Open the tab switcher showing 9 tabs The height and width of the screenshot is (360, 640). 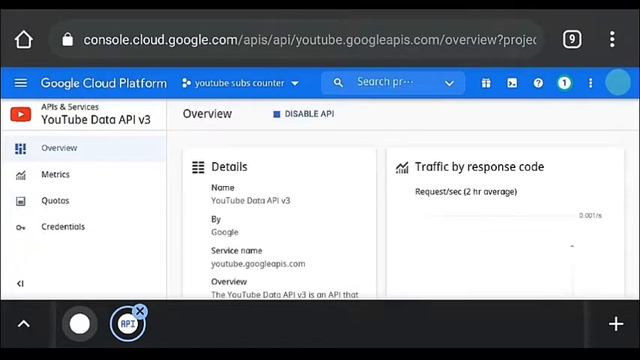[572, 39]
